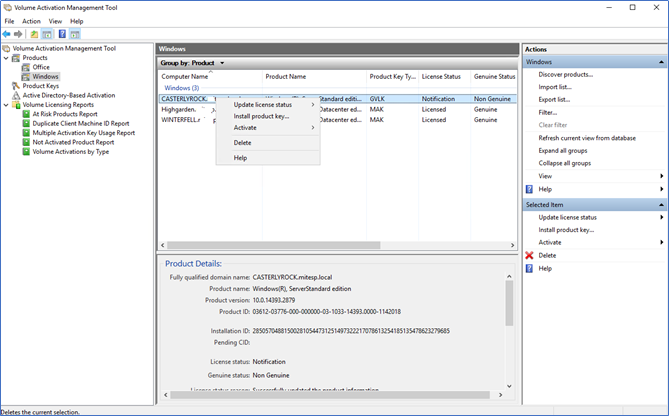669x416 pixels.
Task: Choose Help in the context menu
Action: click(x=268, y=158)
